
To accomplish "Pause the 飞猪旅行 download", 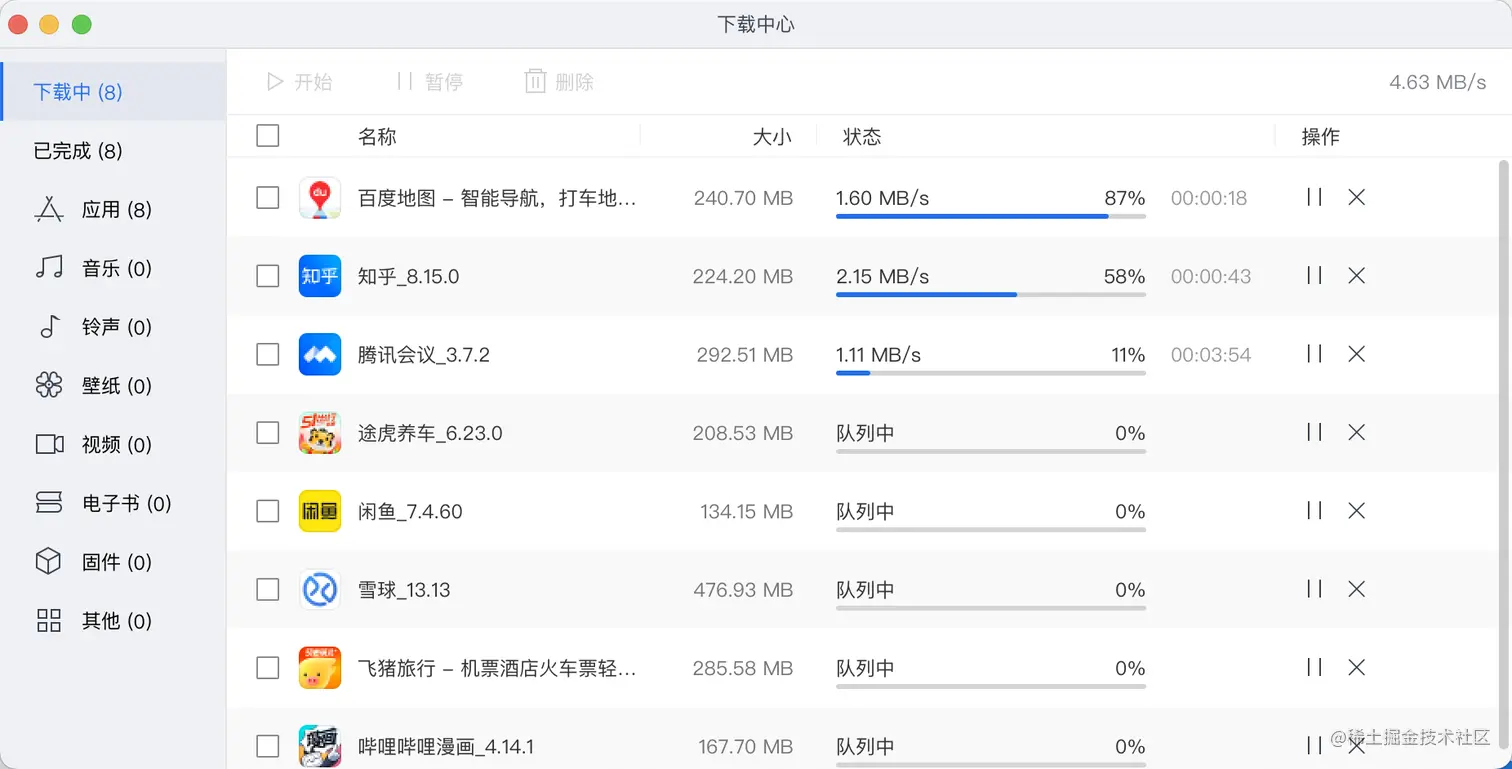I will (1315, 667).
